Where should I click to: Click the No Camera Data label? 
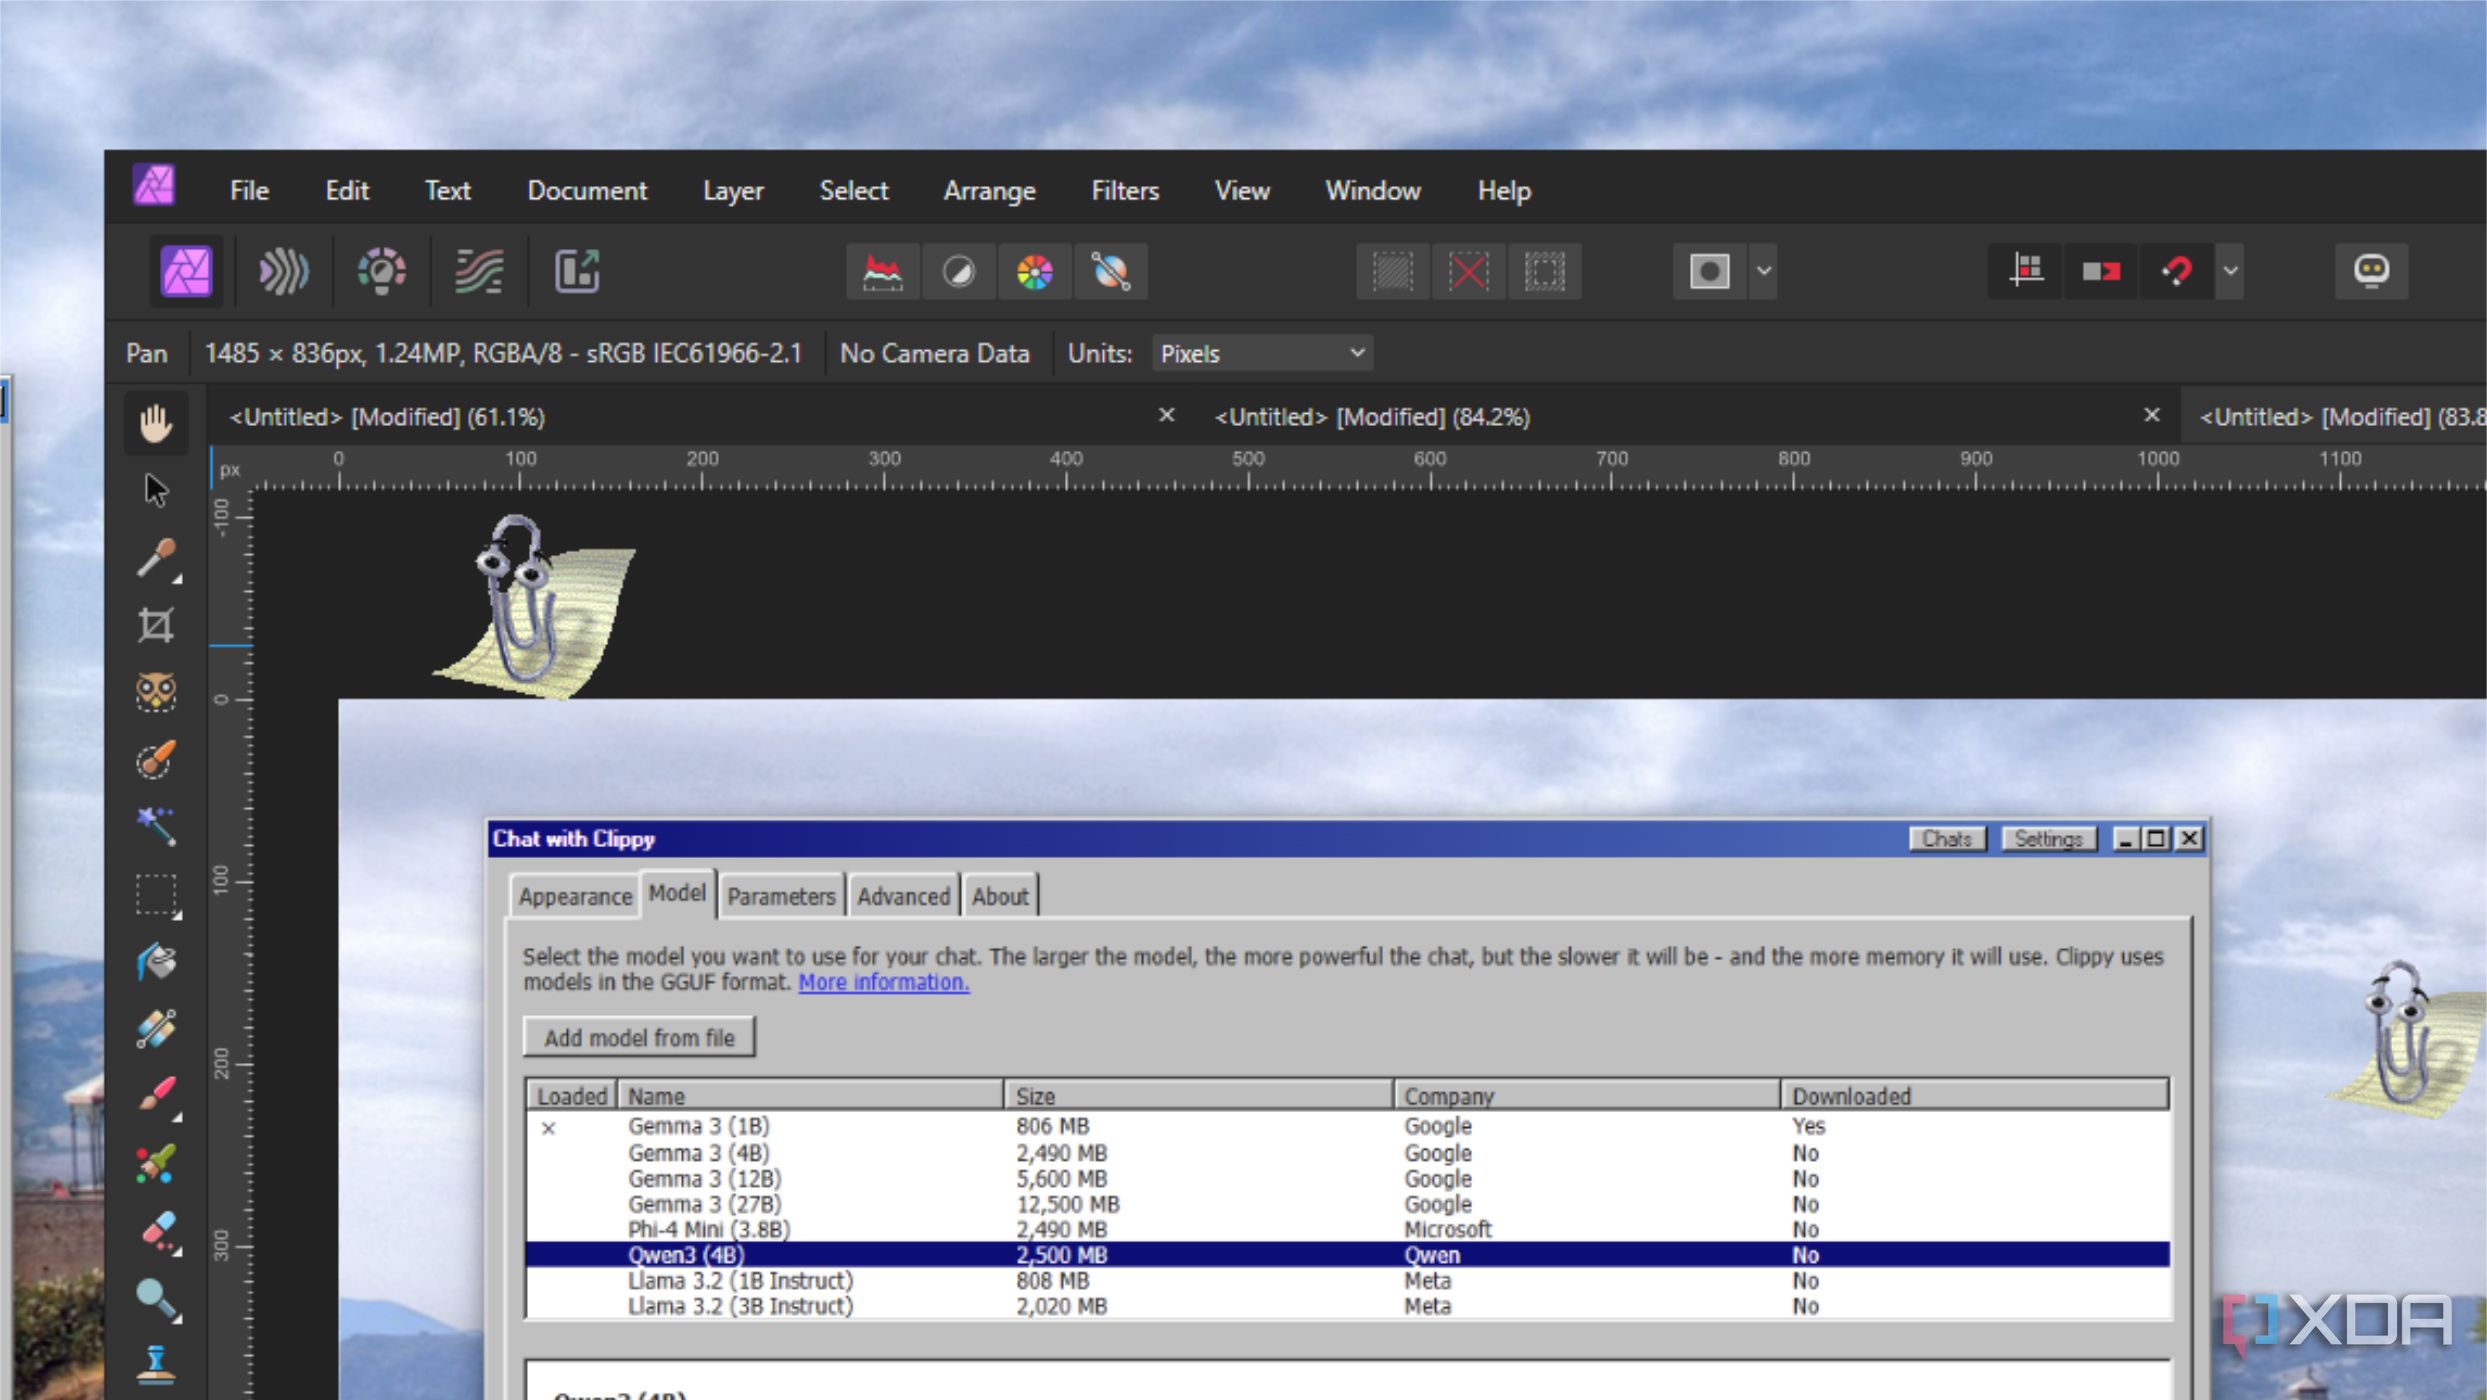pyautogui.click(x=934, y=353)
